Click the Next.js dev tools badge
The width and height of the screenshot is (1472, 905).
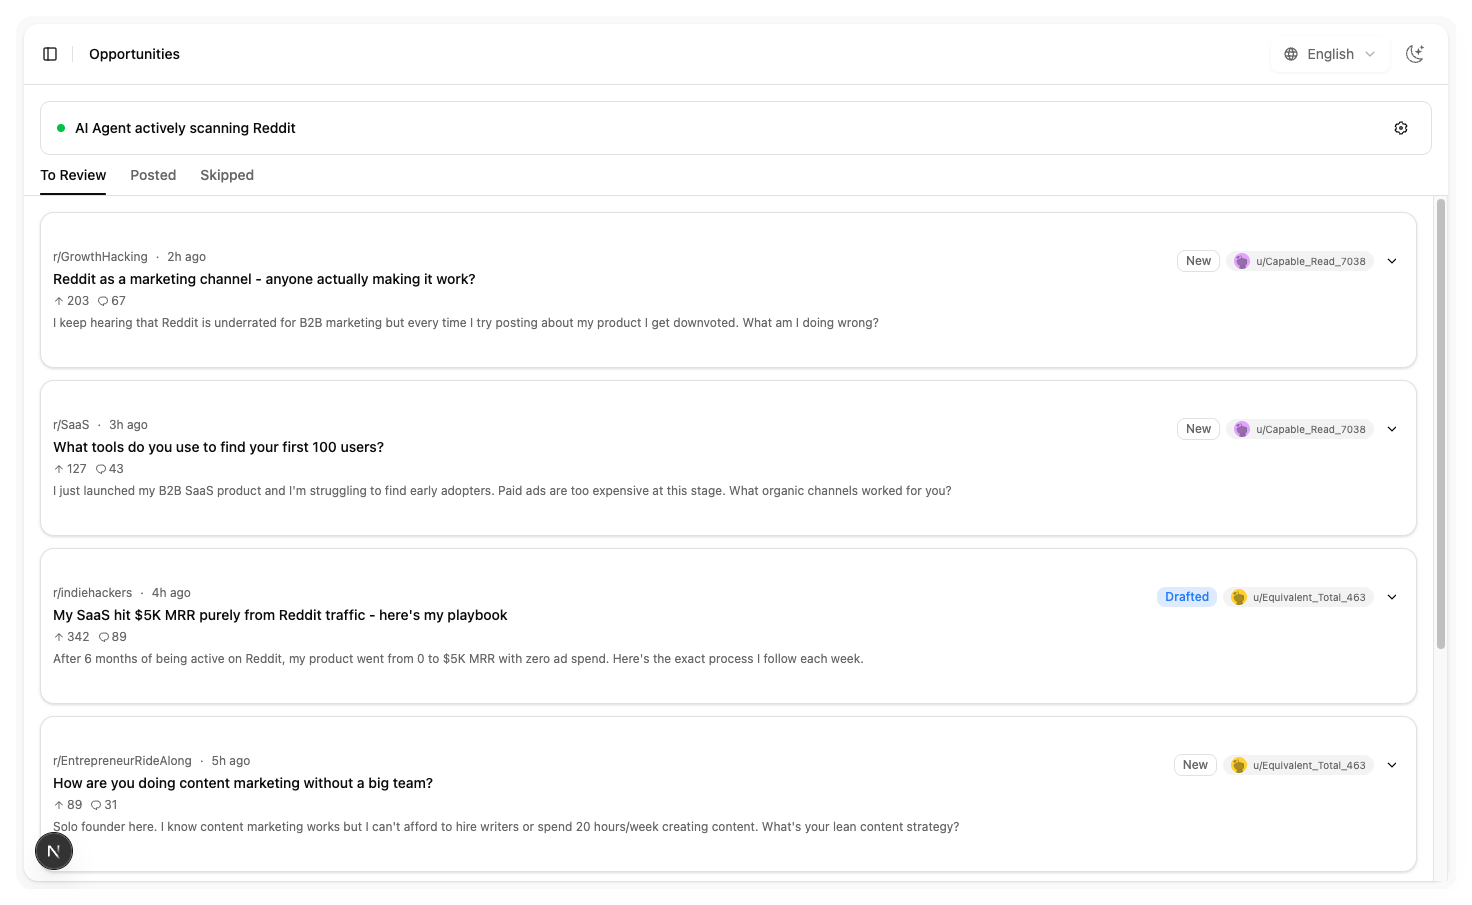tap(54, 851)
